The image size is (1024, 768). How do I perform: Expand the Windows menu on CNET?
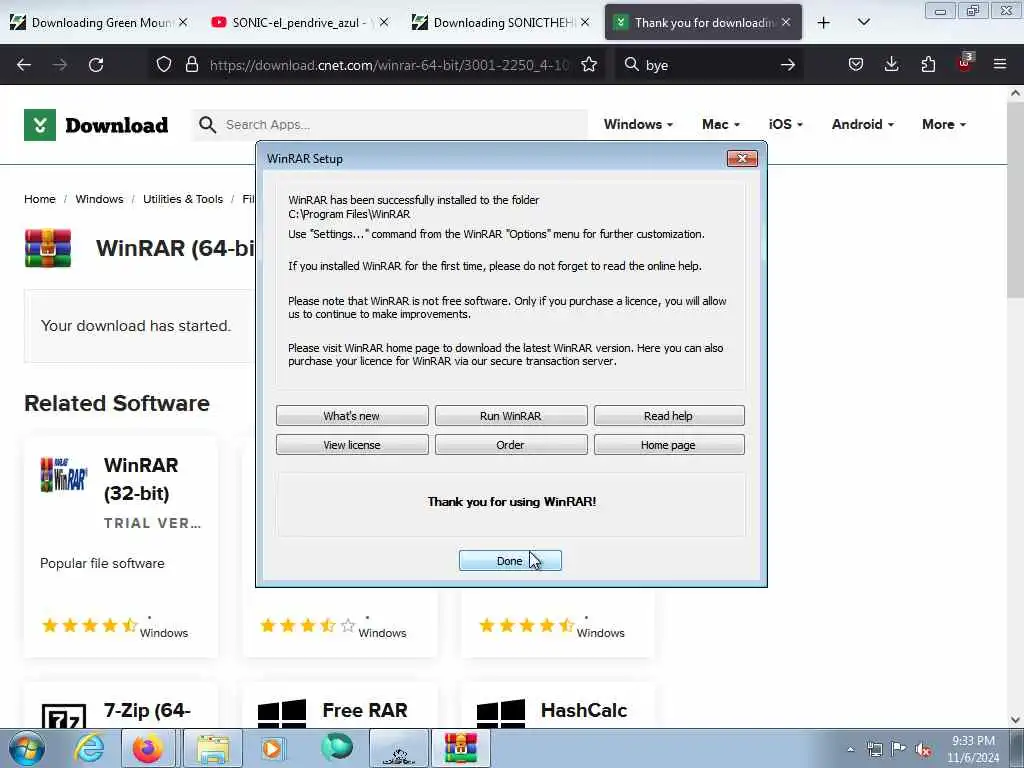click(638, 124)
